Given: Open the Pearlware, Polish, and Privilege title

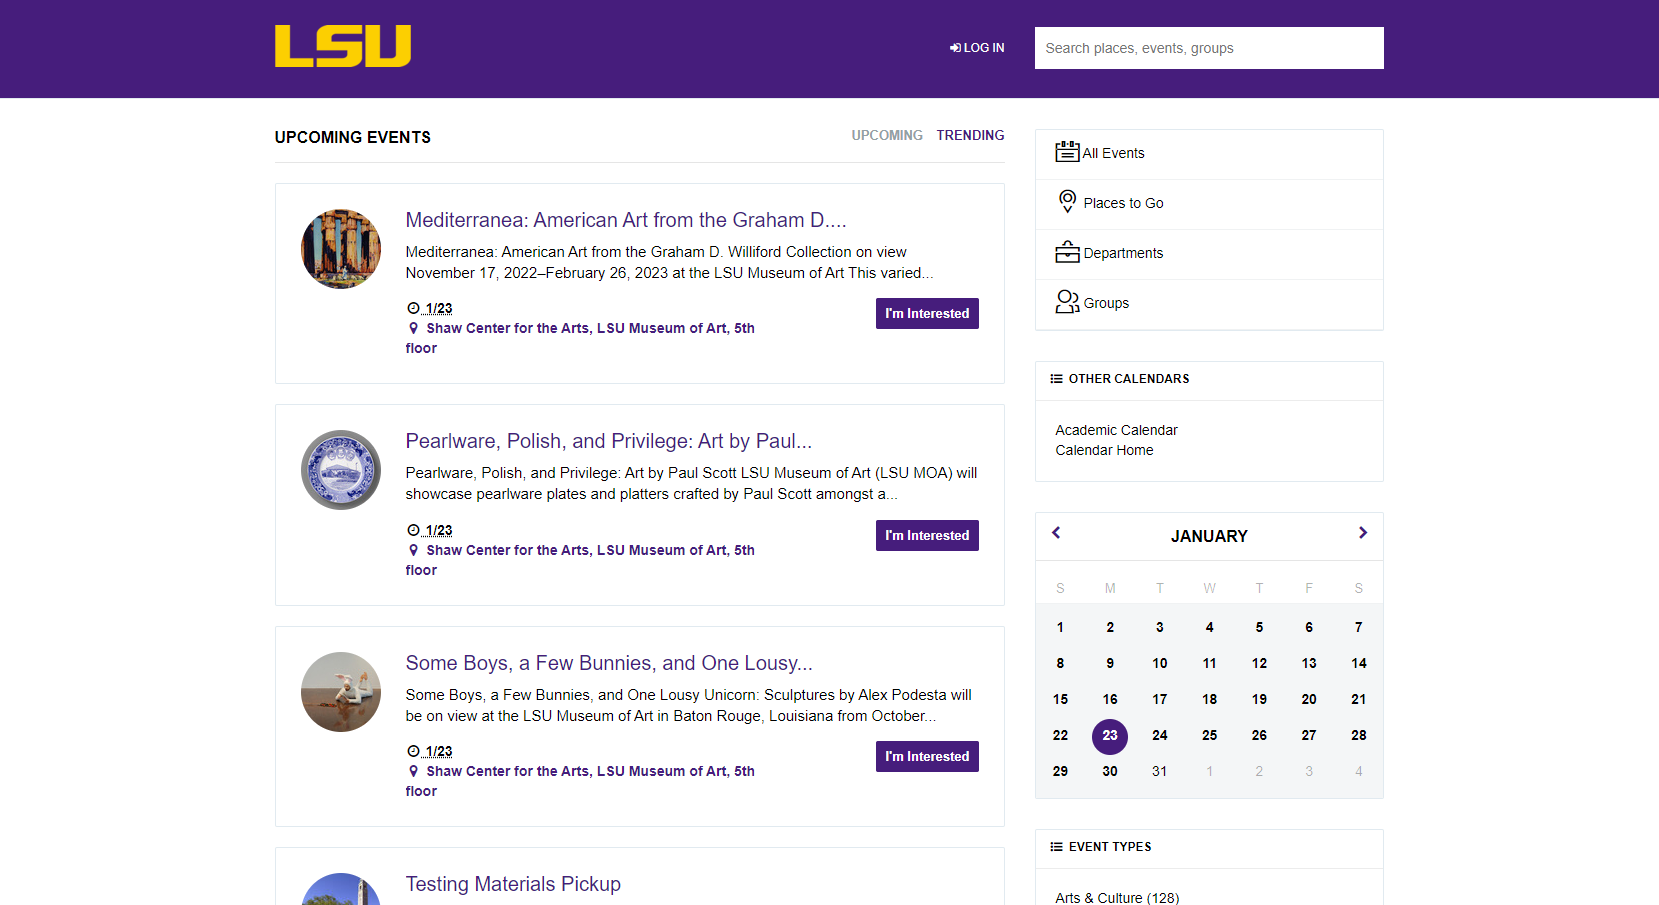Looking at the screenshot, I should click(609, 441).
